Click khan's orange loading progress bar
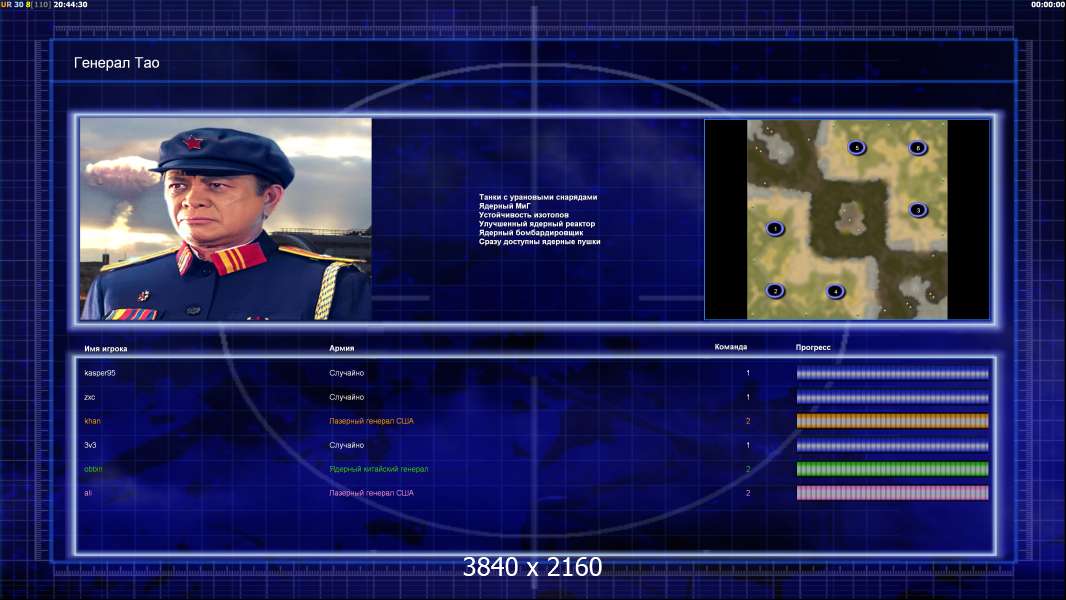 click(893, 421)
